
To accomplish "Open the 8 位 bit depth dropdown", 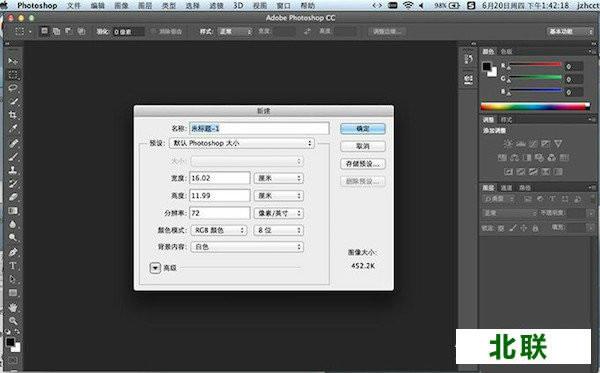I will [279, 230].
